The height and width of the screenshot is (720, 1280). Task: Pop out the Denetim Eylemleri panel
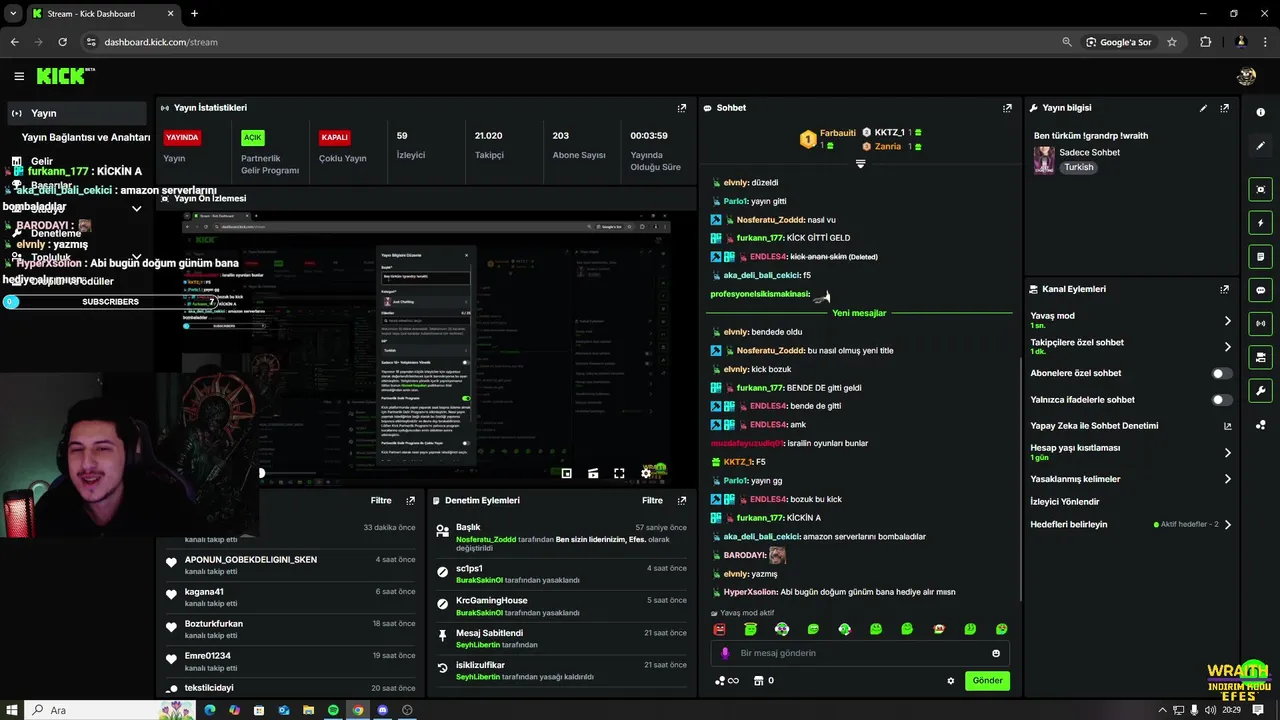(682, 500)
